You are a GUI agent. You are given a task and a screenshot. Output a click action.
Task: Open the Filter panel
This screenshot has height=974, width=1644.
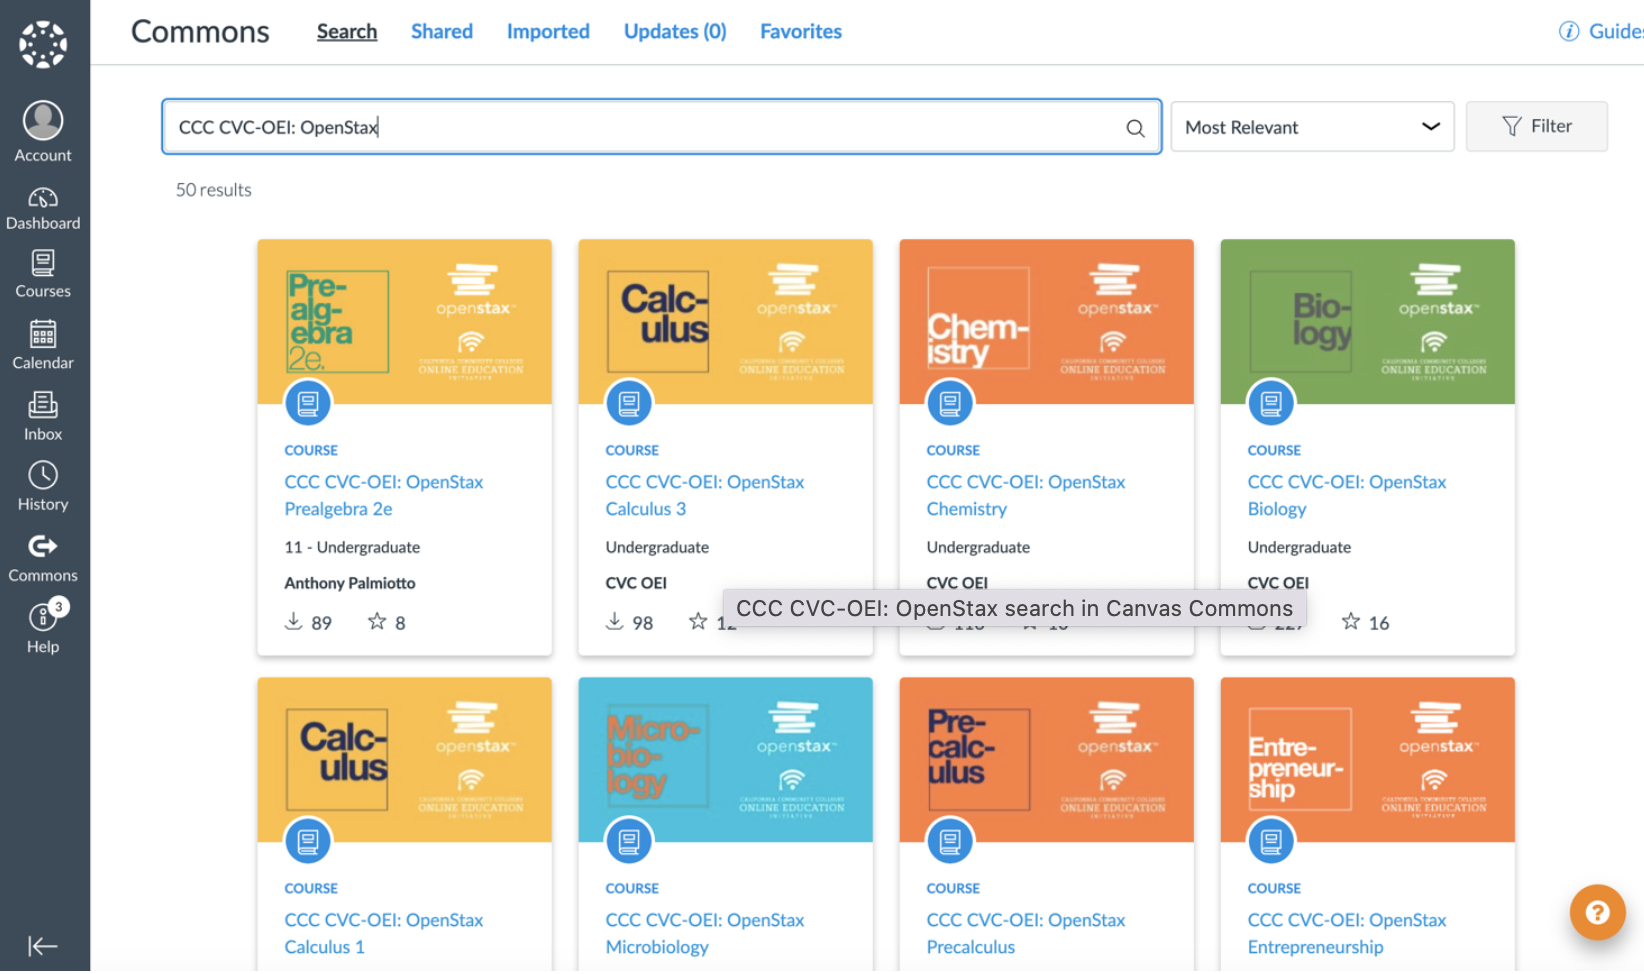pyautogui.click(x=1537, y=126)
